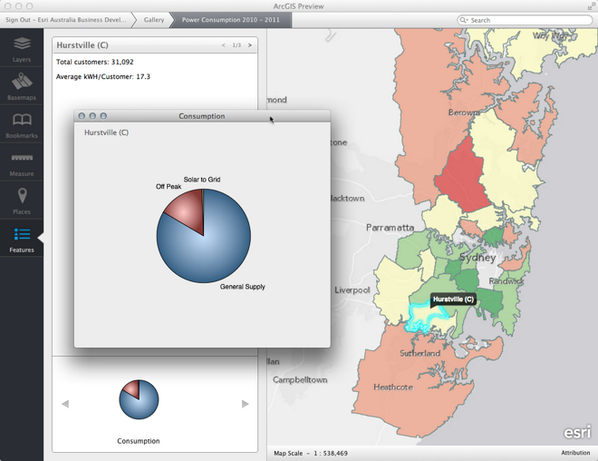Open the Places panel
The image size is (598, 461).
[22, 200]
